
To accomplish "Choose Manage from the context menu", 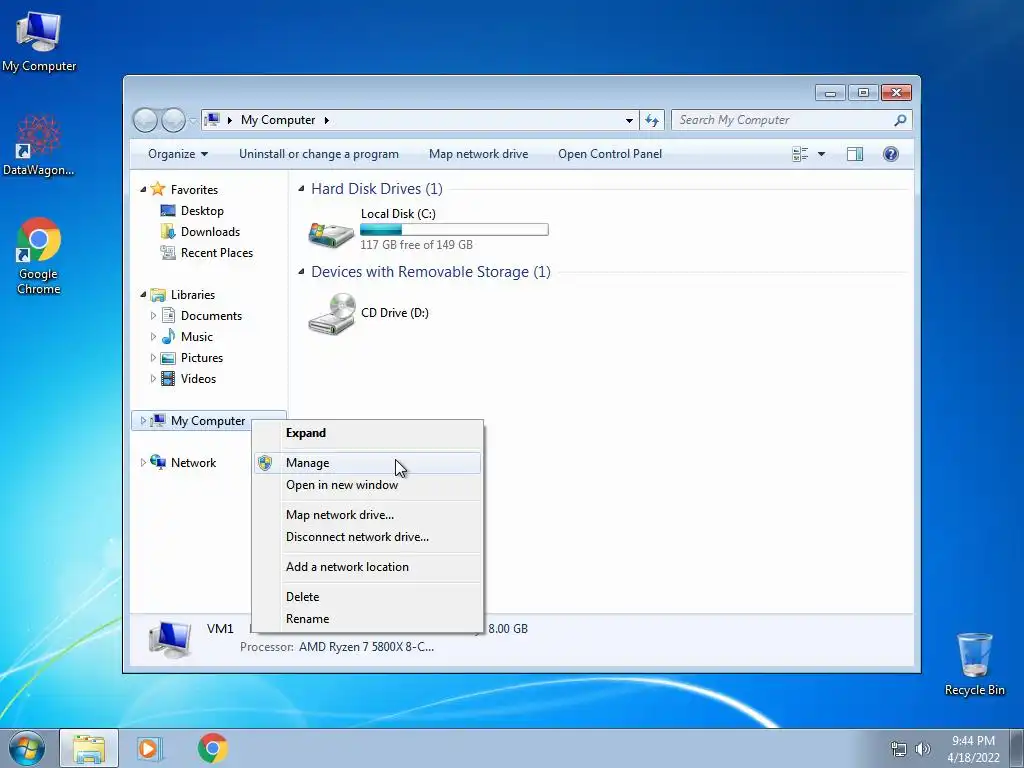I will (x=366, y=463).
